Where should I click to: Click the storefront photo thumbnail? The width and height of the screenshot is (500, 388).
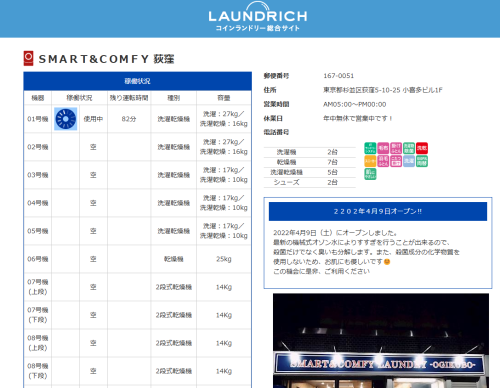tap(381, 341)
